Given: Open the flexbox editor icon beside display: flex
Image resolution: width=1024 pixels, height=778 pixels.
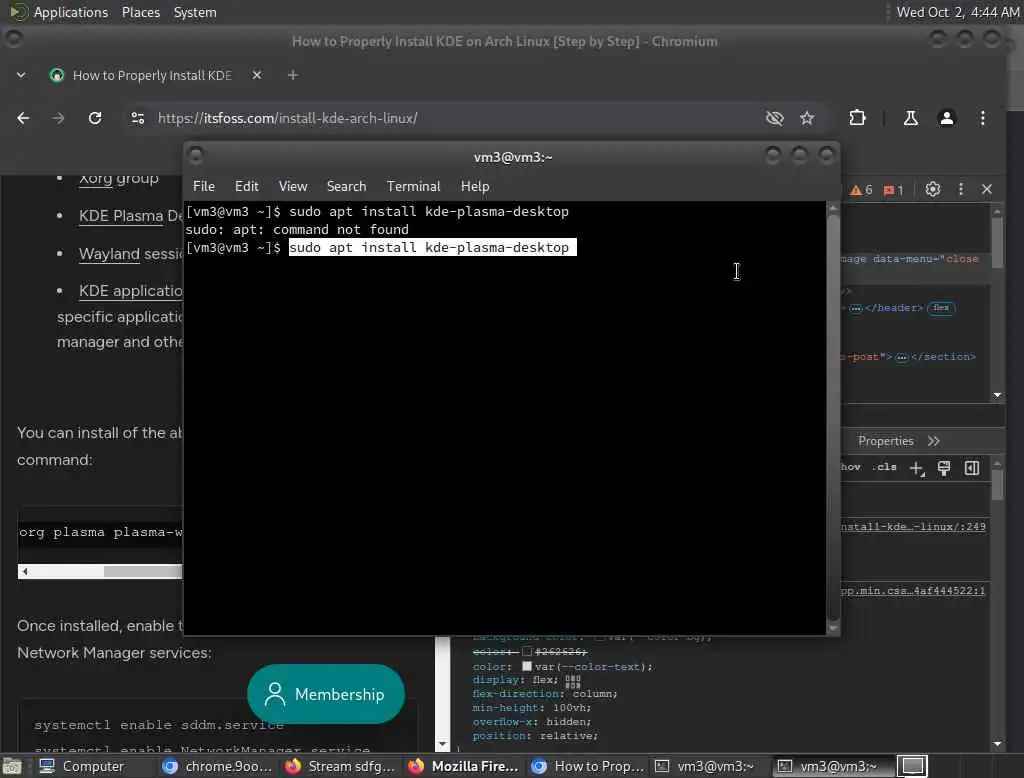Looking at the screenshot, I should coord(573,681).
